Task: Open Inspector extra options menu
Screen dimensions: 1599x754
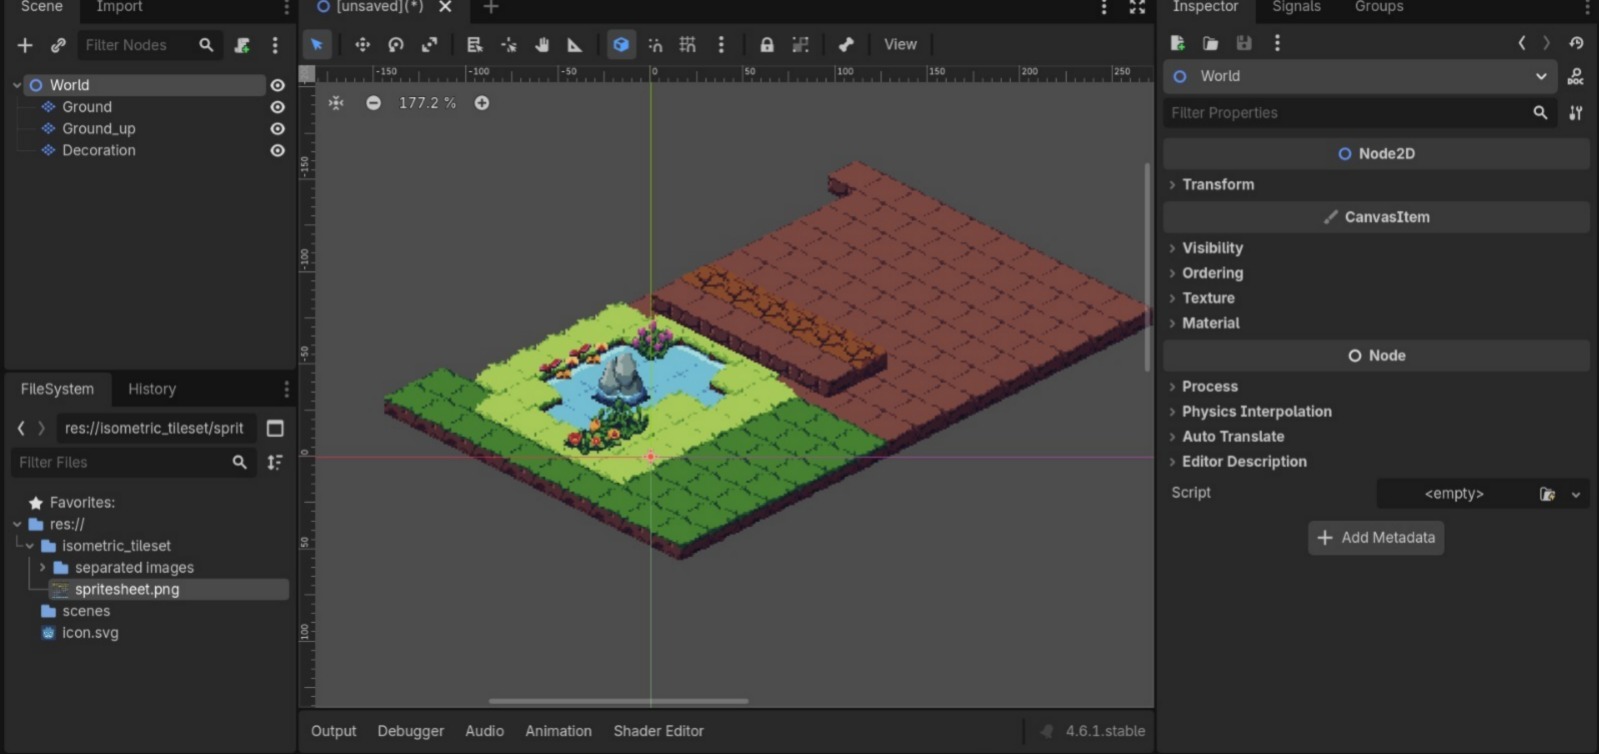Action: tap(1277, 43)
